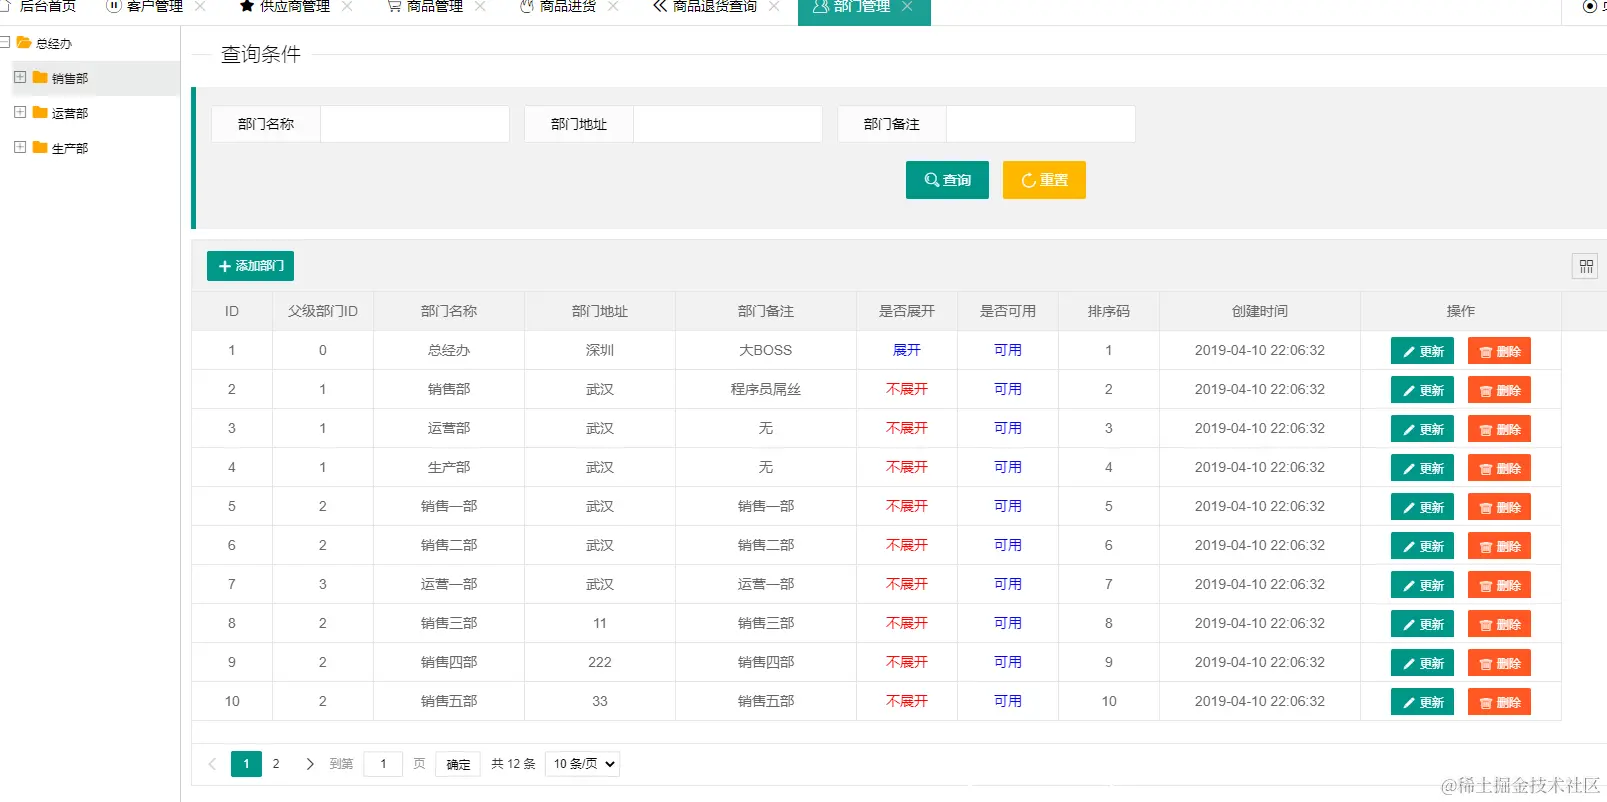Focus the 部门备注 input field
This screenshot has width=1607, height=802.
[x=1041, y=124]
